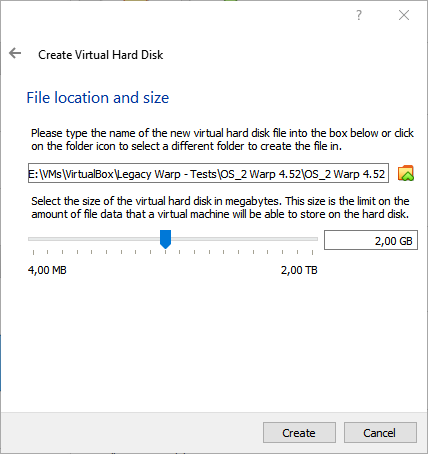Image resolution: width=428 pixels, height=454 pixels.
Task: Open help via question mark icon
Action: (x=359, y=15)
